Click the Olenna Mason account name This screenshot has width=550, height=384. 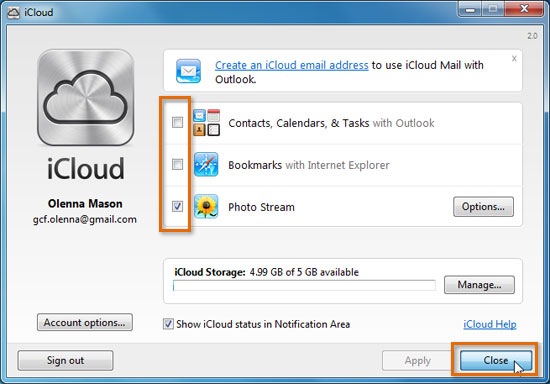pyautogui.click(x=85, y=204)
